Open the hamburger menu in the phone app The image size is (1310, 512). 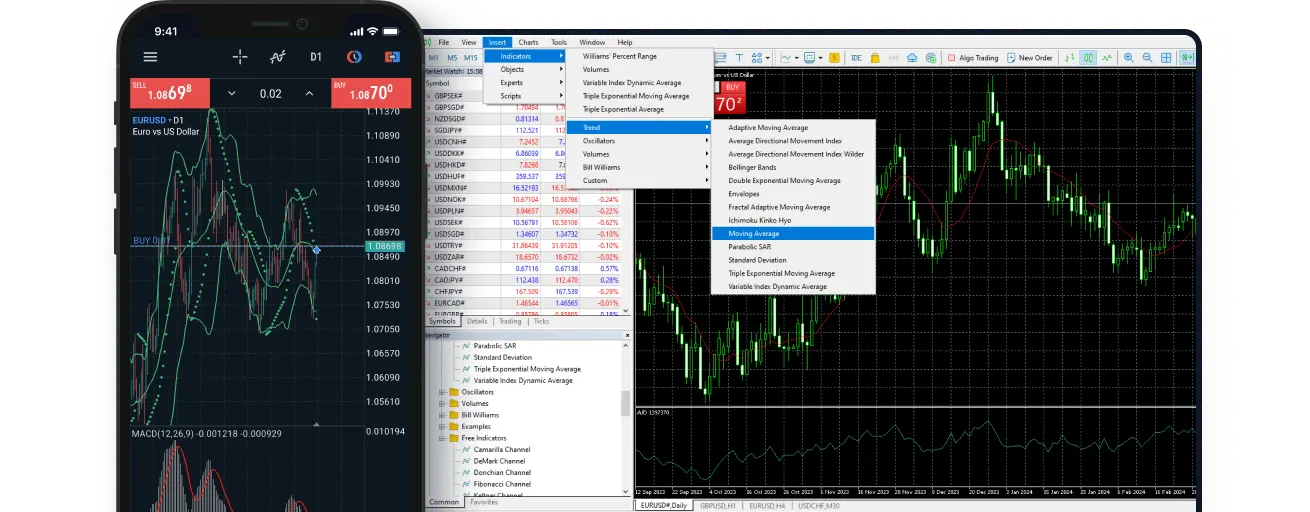click(x=150, y=57)
